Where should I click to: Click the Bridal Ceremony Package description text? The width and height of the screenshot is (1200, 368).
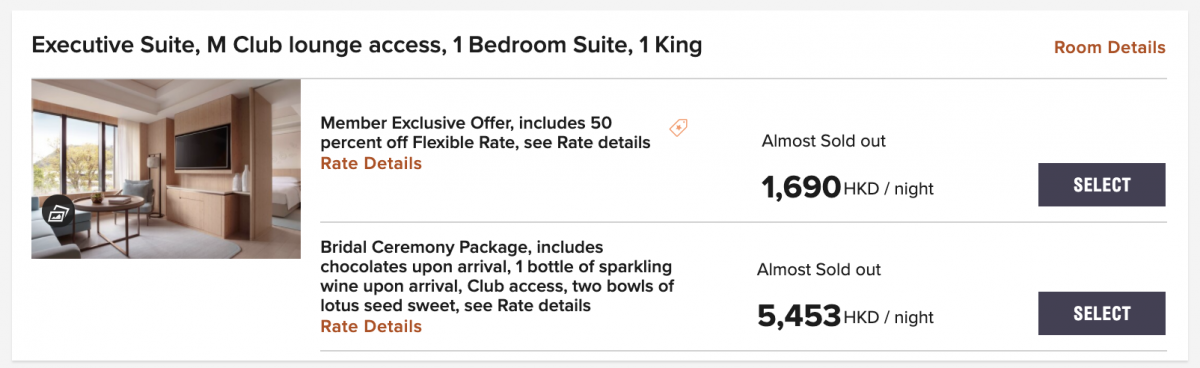click(497, 276)
